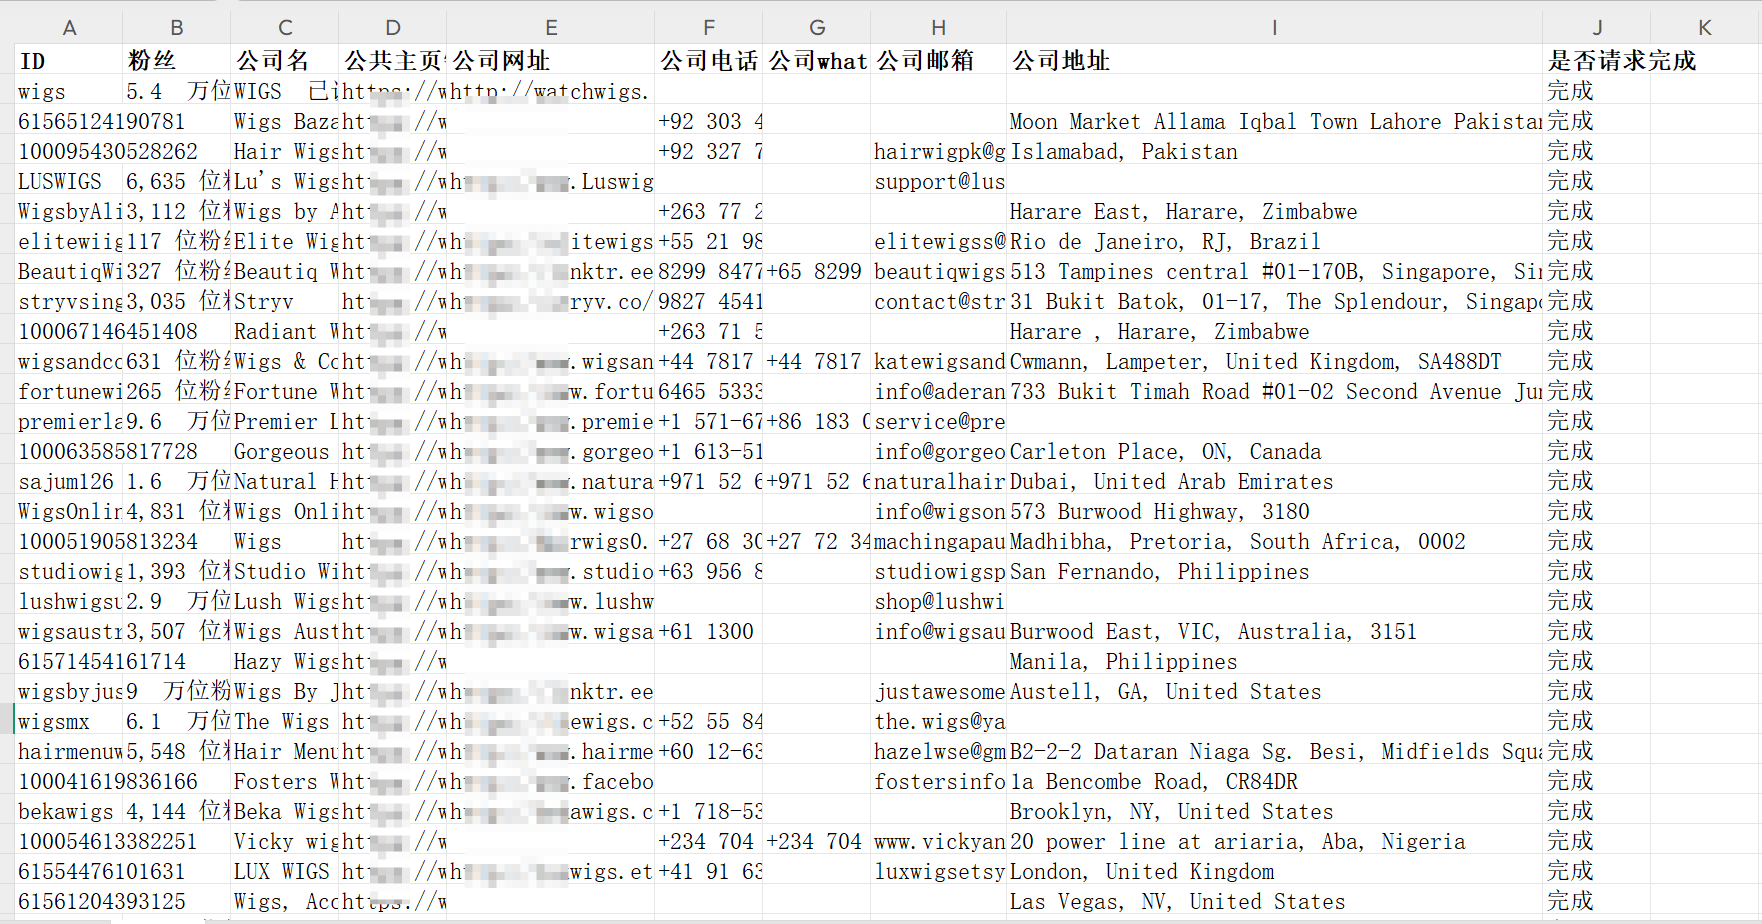Select address Austell, GA, United States
1762x924 pixels.
[1274, 692]
